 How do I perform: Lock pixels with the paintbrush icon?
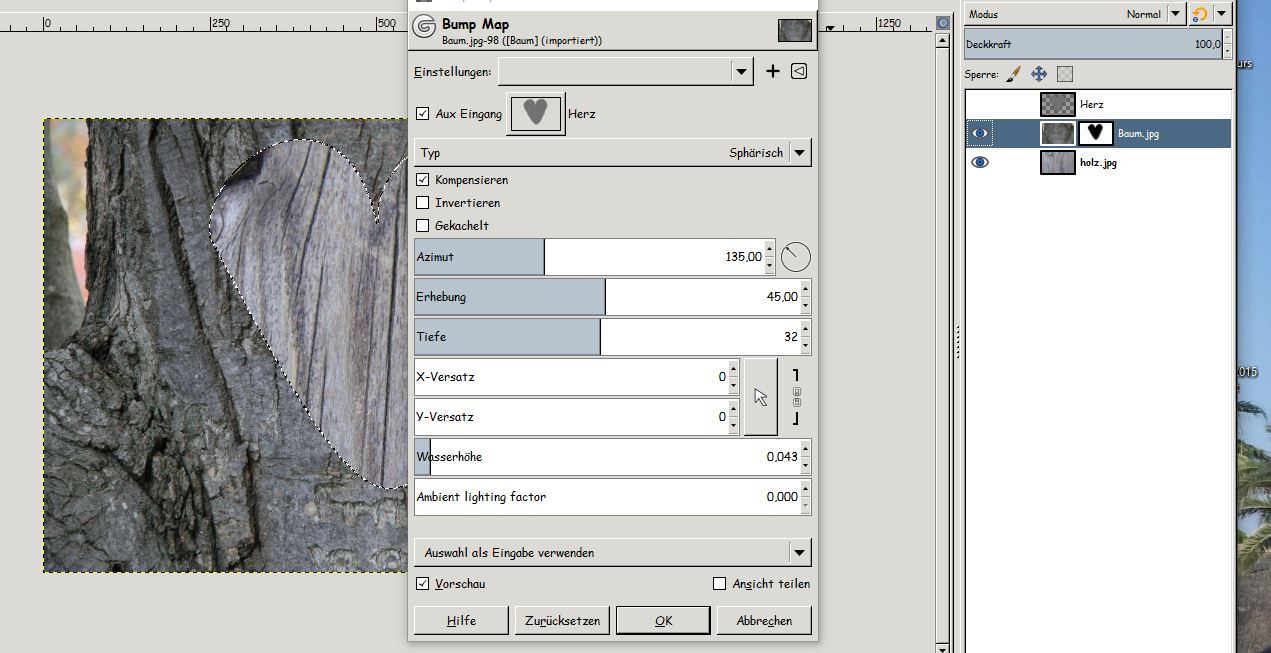tap(1013, 74)
